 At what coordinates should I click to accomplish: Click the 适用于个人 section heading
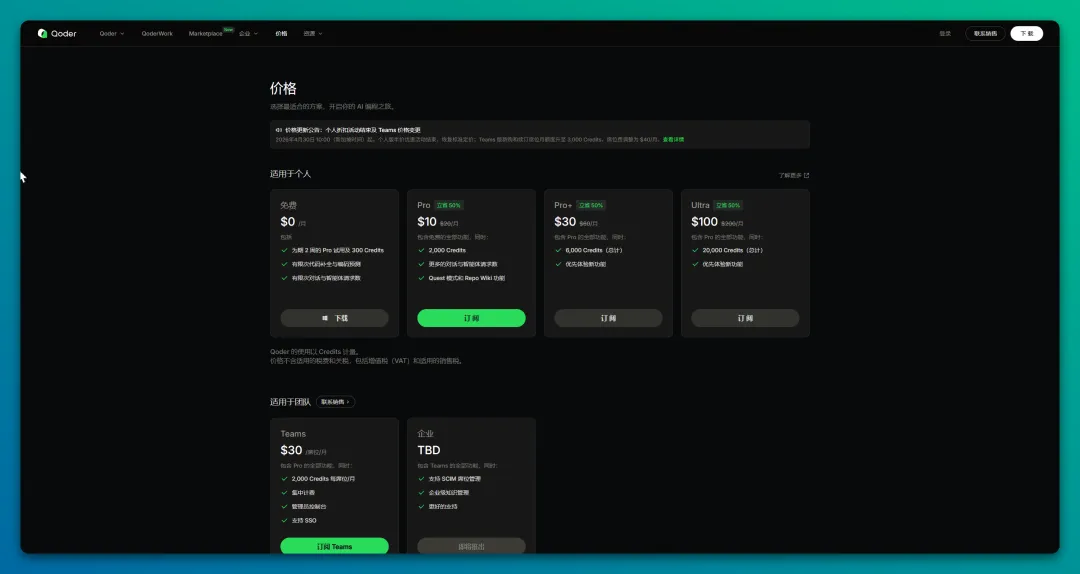291,174
